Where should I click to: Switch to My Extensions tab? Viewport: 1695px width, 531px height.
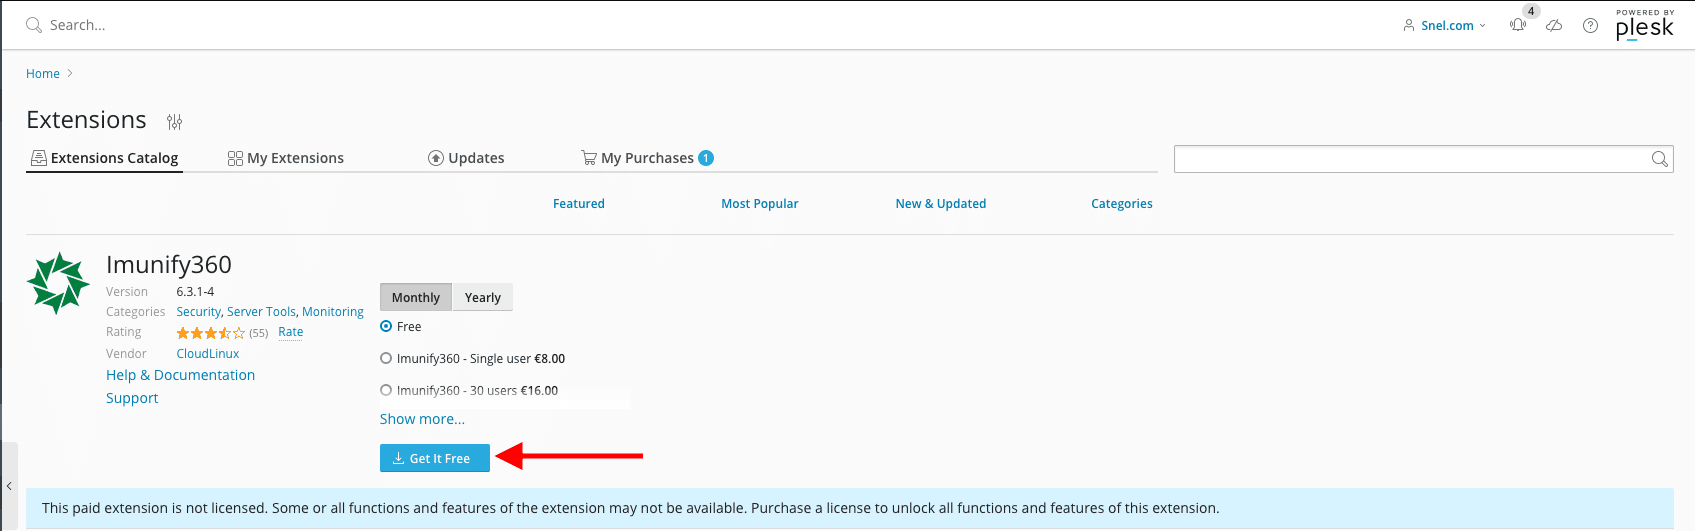pos(286,158)
